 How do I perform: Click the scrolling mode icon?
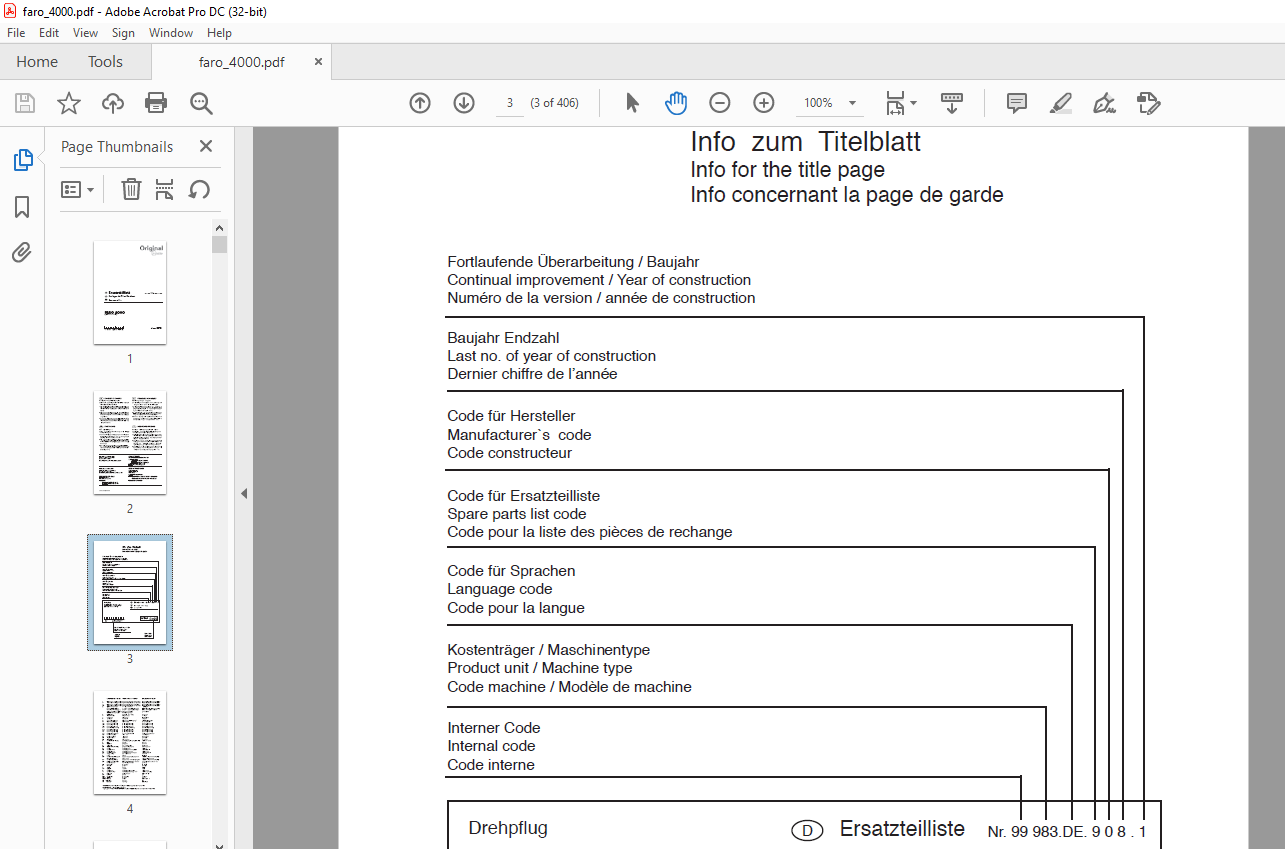coord(952,103)
